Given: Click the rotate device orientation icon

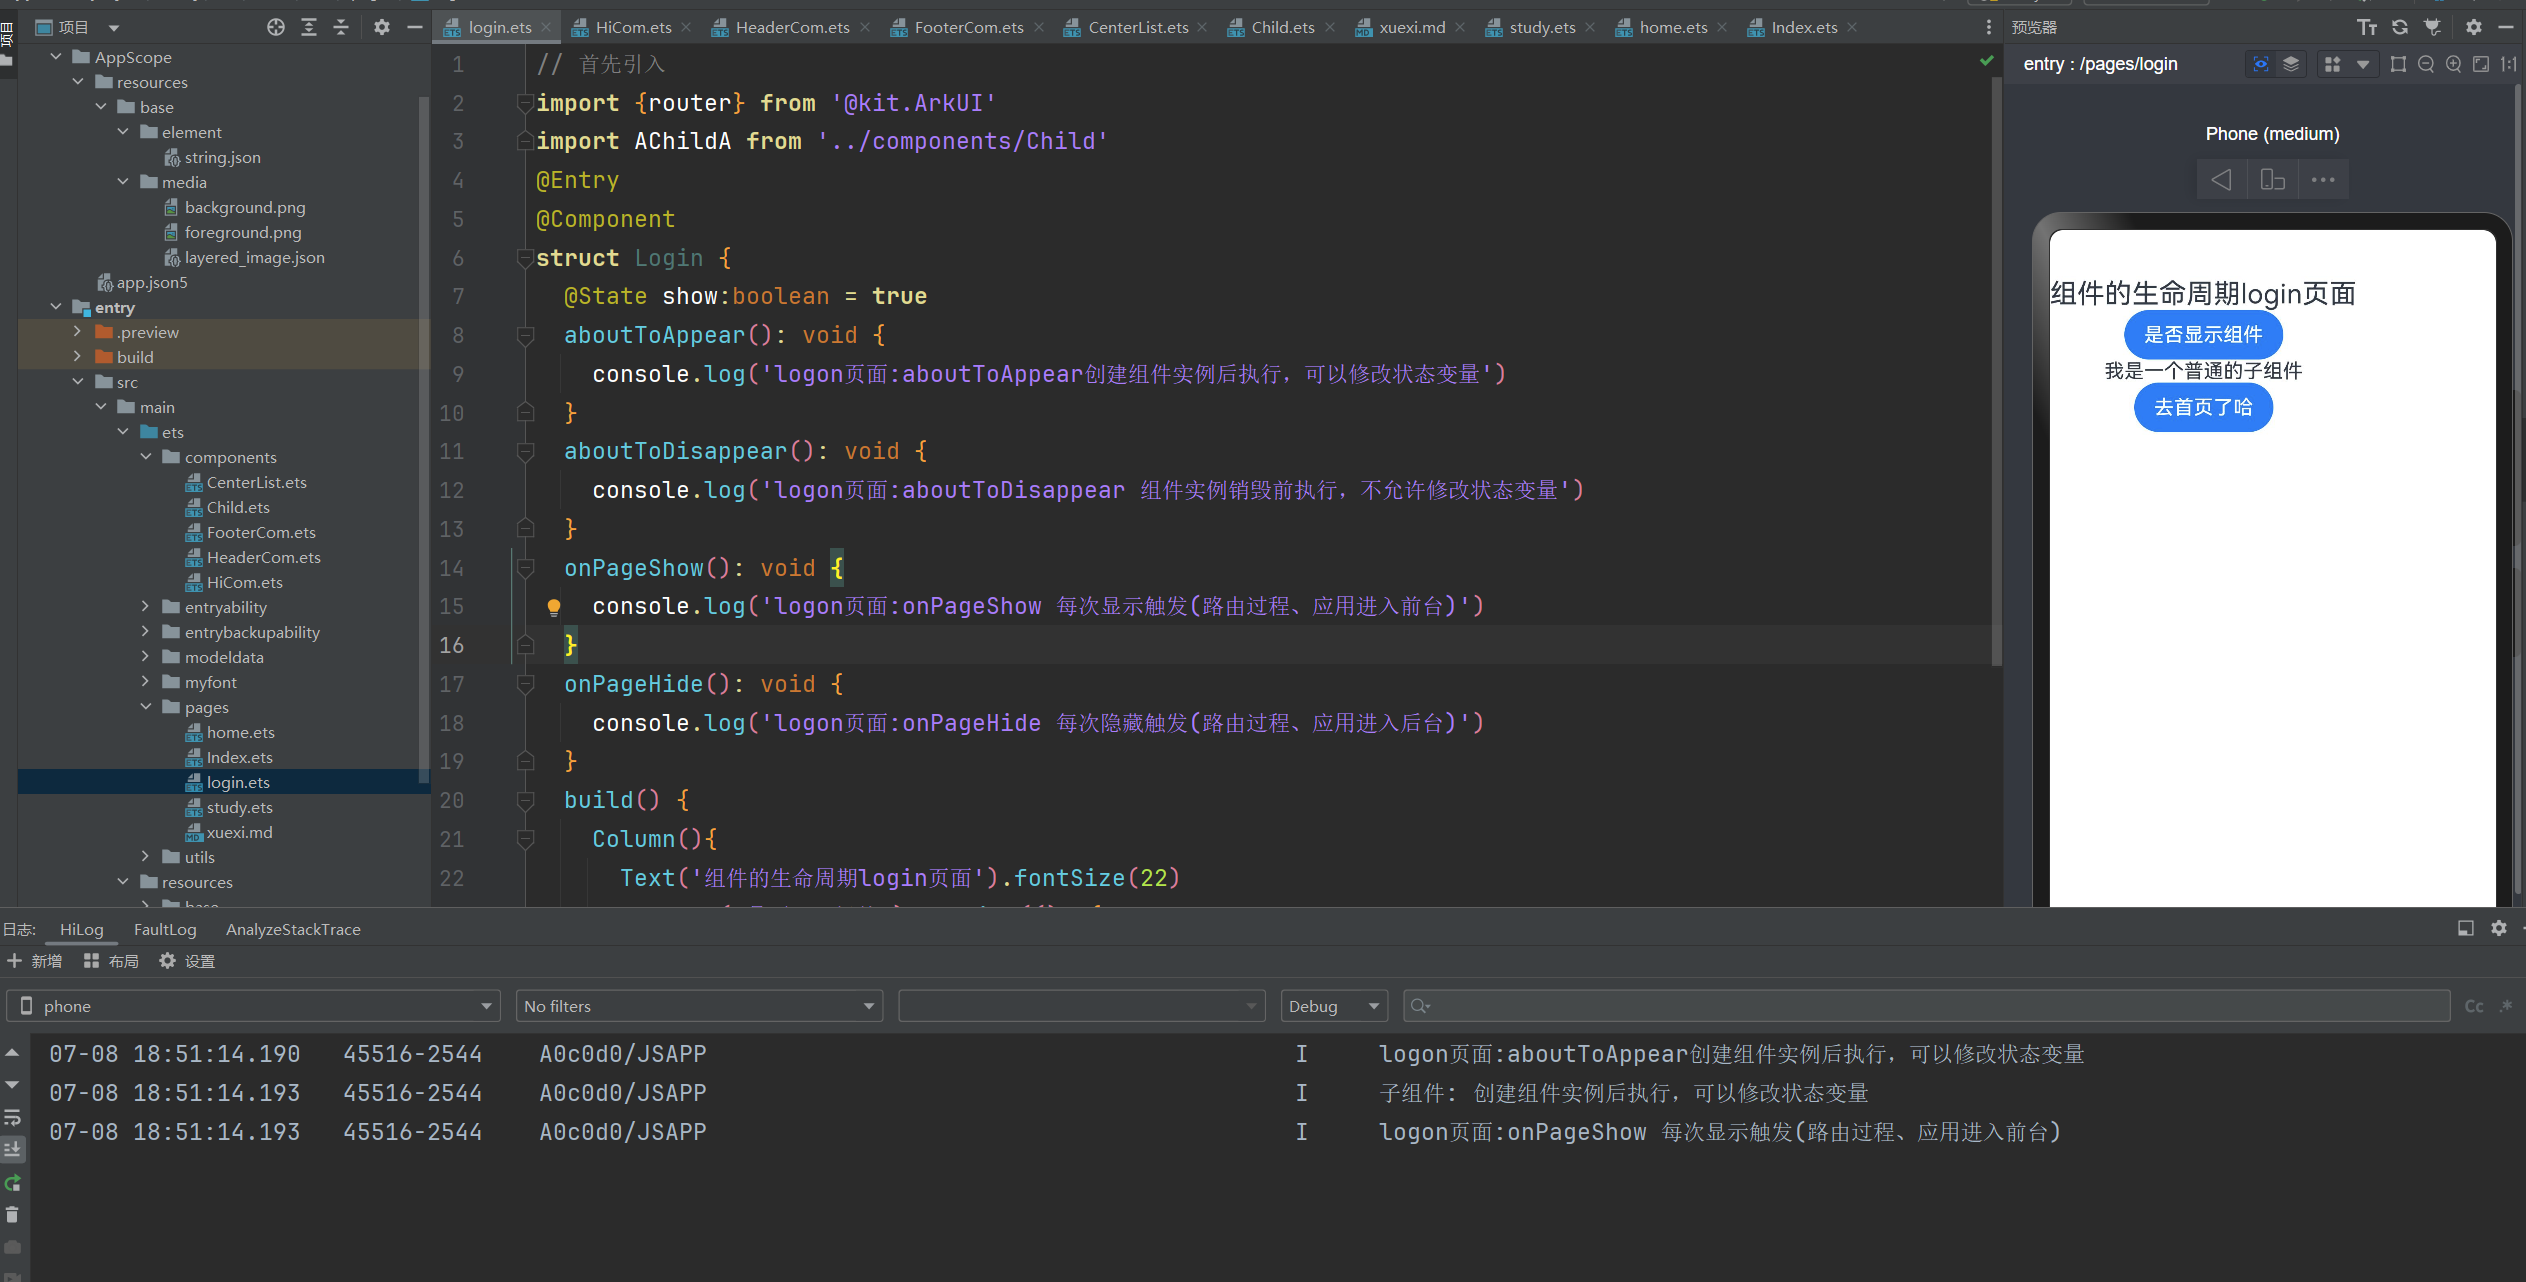Looking at the screenshot, I should pyautogui.click(x=2272, y=180).
